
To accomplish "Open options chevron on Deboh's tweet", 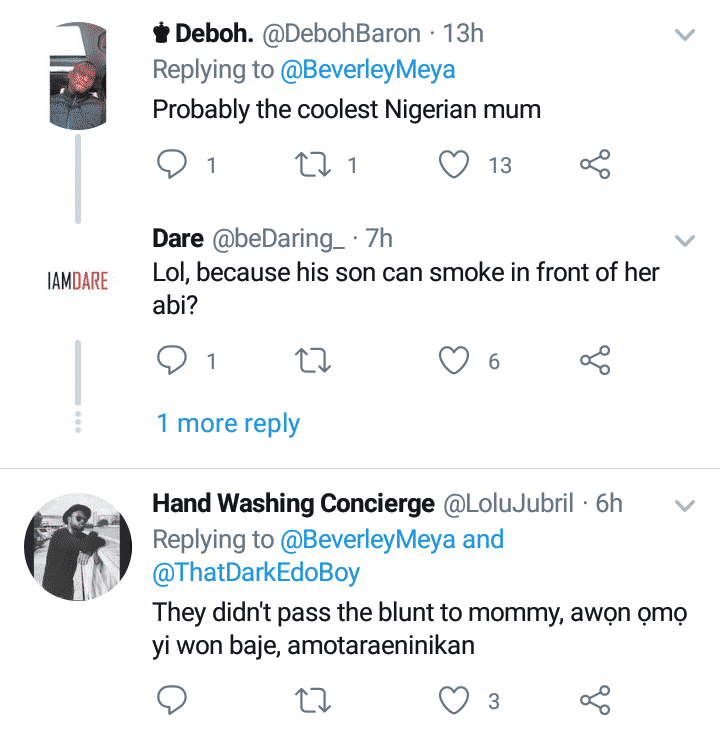I will click(685, 36).
